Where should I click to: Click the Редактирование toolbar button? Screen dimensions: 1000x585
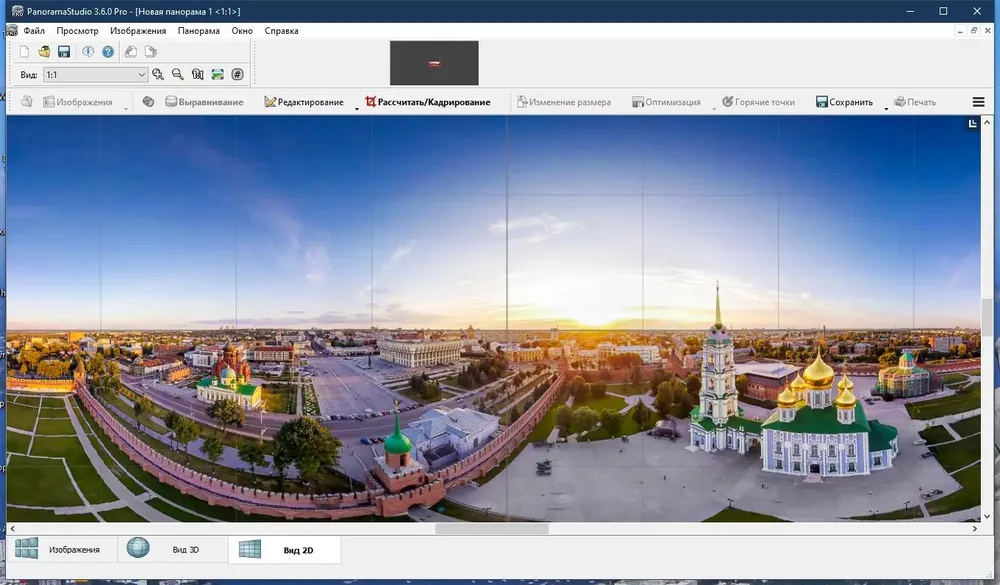click(304, 102)
